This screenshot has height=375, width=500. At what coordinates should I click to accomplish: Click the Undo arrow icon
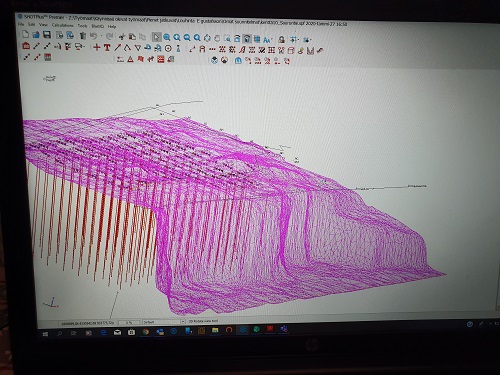pyautogui.click(x=94, y=36)
